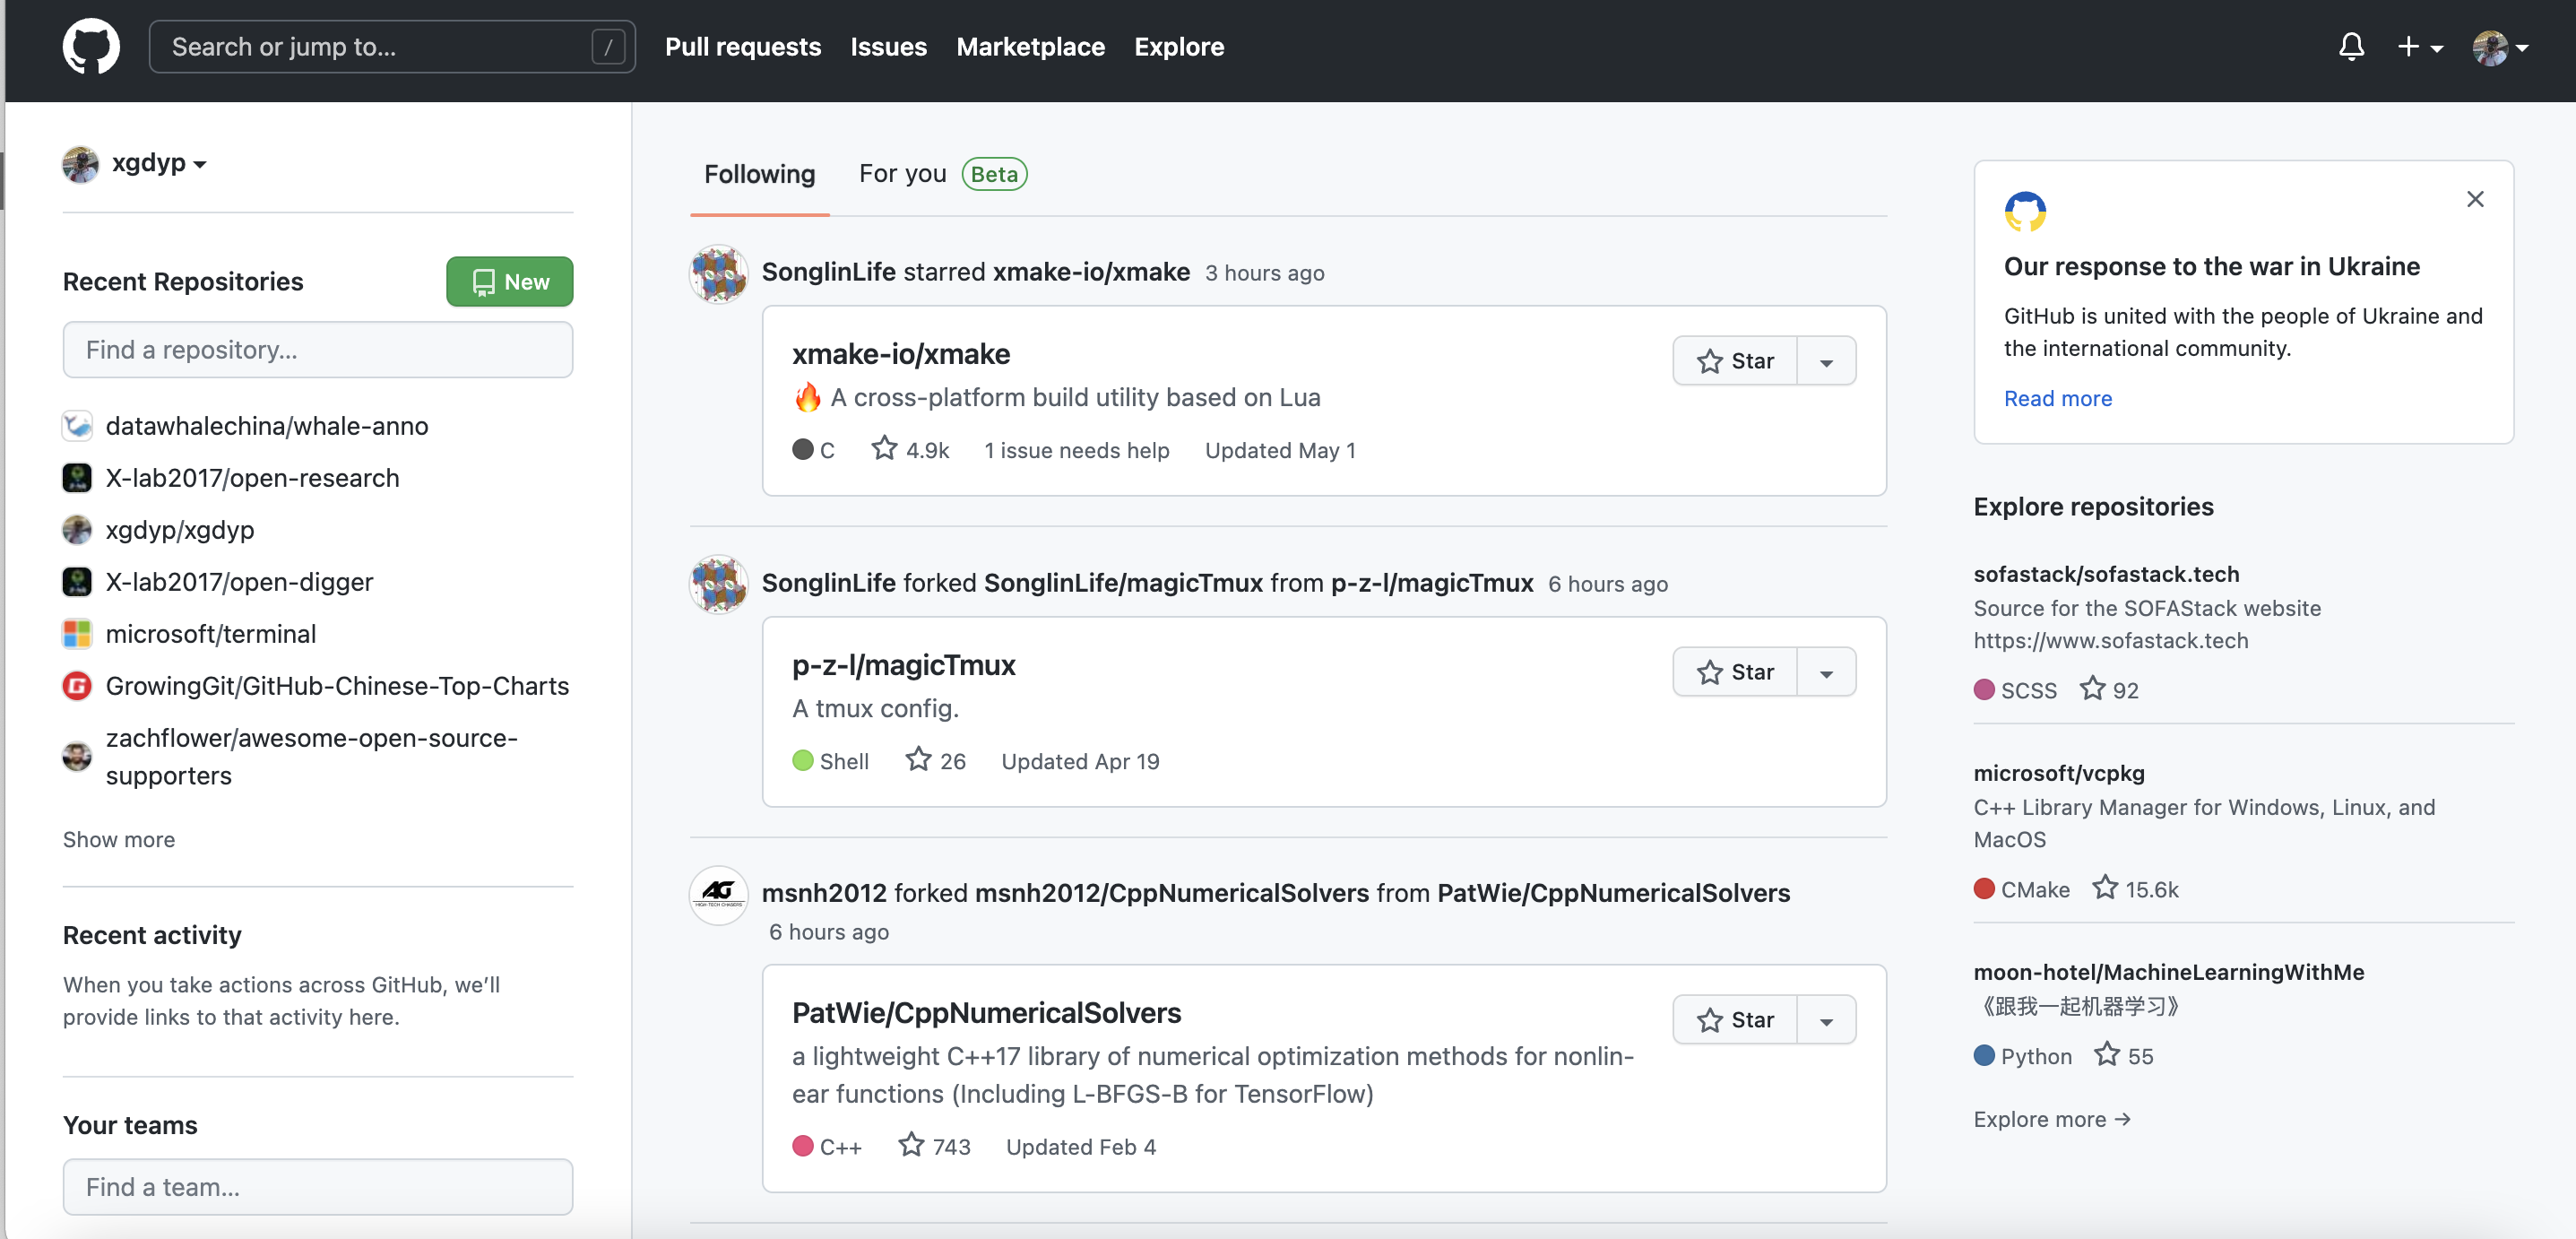This screenshot has height=1239, width=2576.
Task: Open the plus create-new dropdown
Action: pyautogui.click(x=2419, y=47)
